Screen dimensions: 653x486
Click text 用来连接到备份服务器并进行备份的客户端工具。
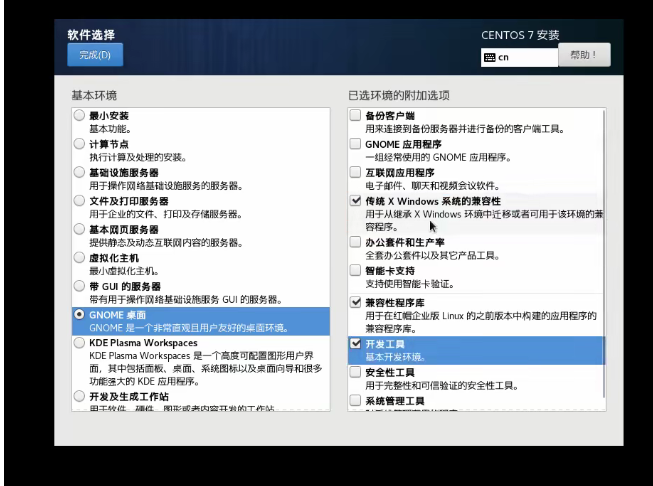(x=465, y=129)
